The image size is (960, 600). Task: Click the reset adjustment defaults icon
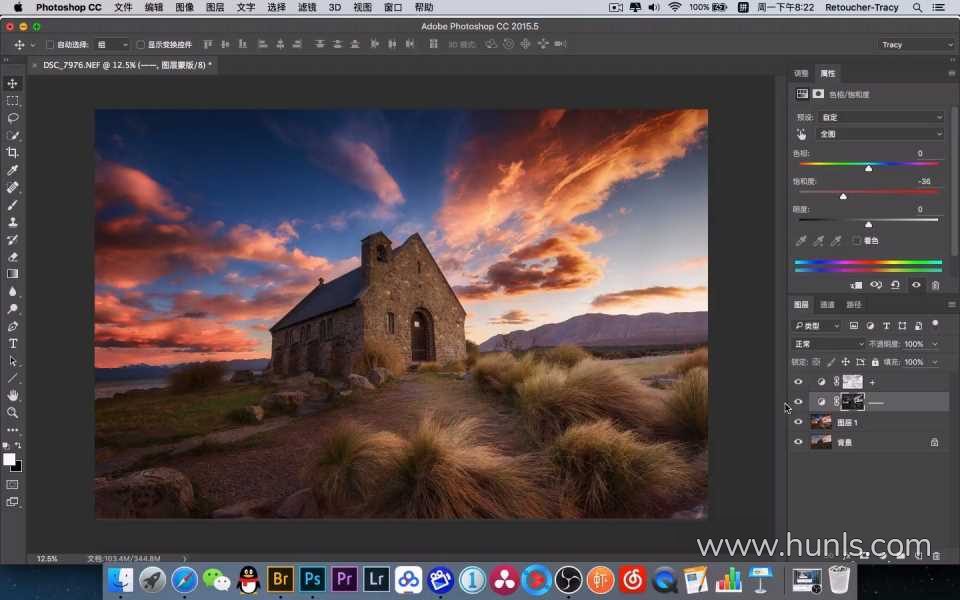pos(895,285)
